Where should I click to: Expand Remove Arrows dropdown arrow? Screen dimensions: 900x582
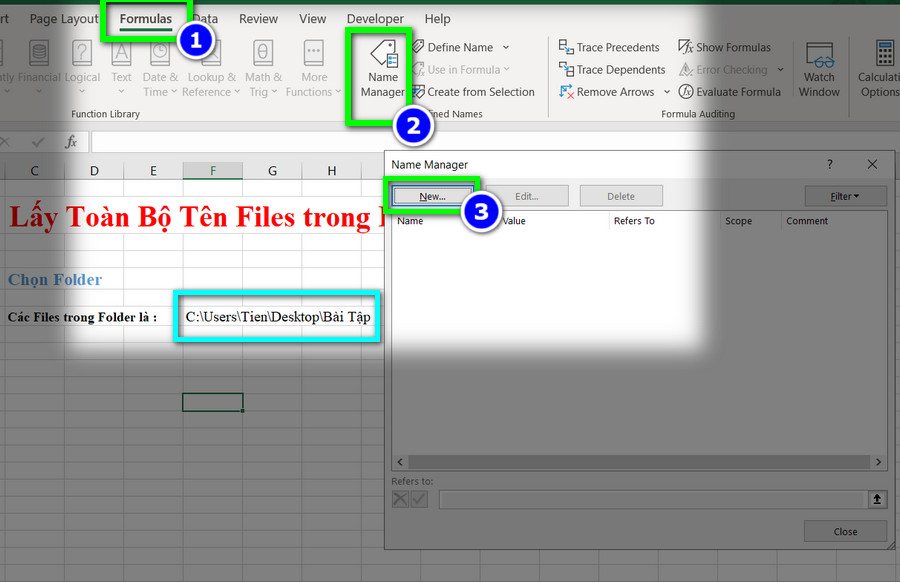[666, 92]
